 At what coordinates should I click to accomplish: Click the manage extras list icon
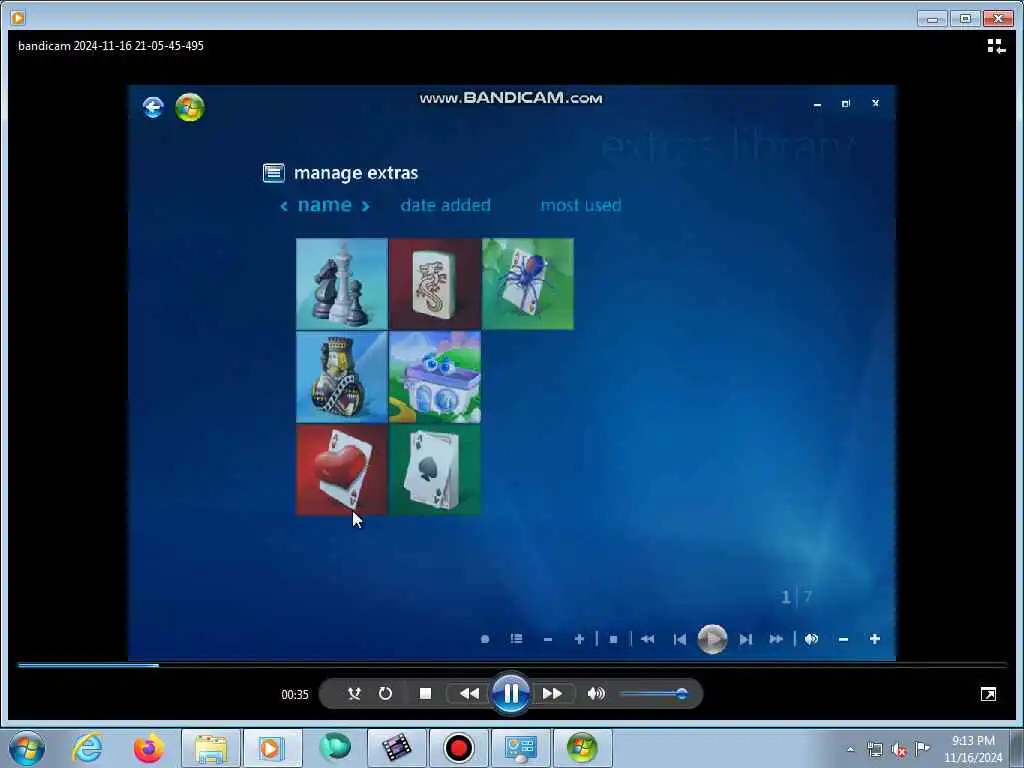point(274,173)
